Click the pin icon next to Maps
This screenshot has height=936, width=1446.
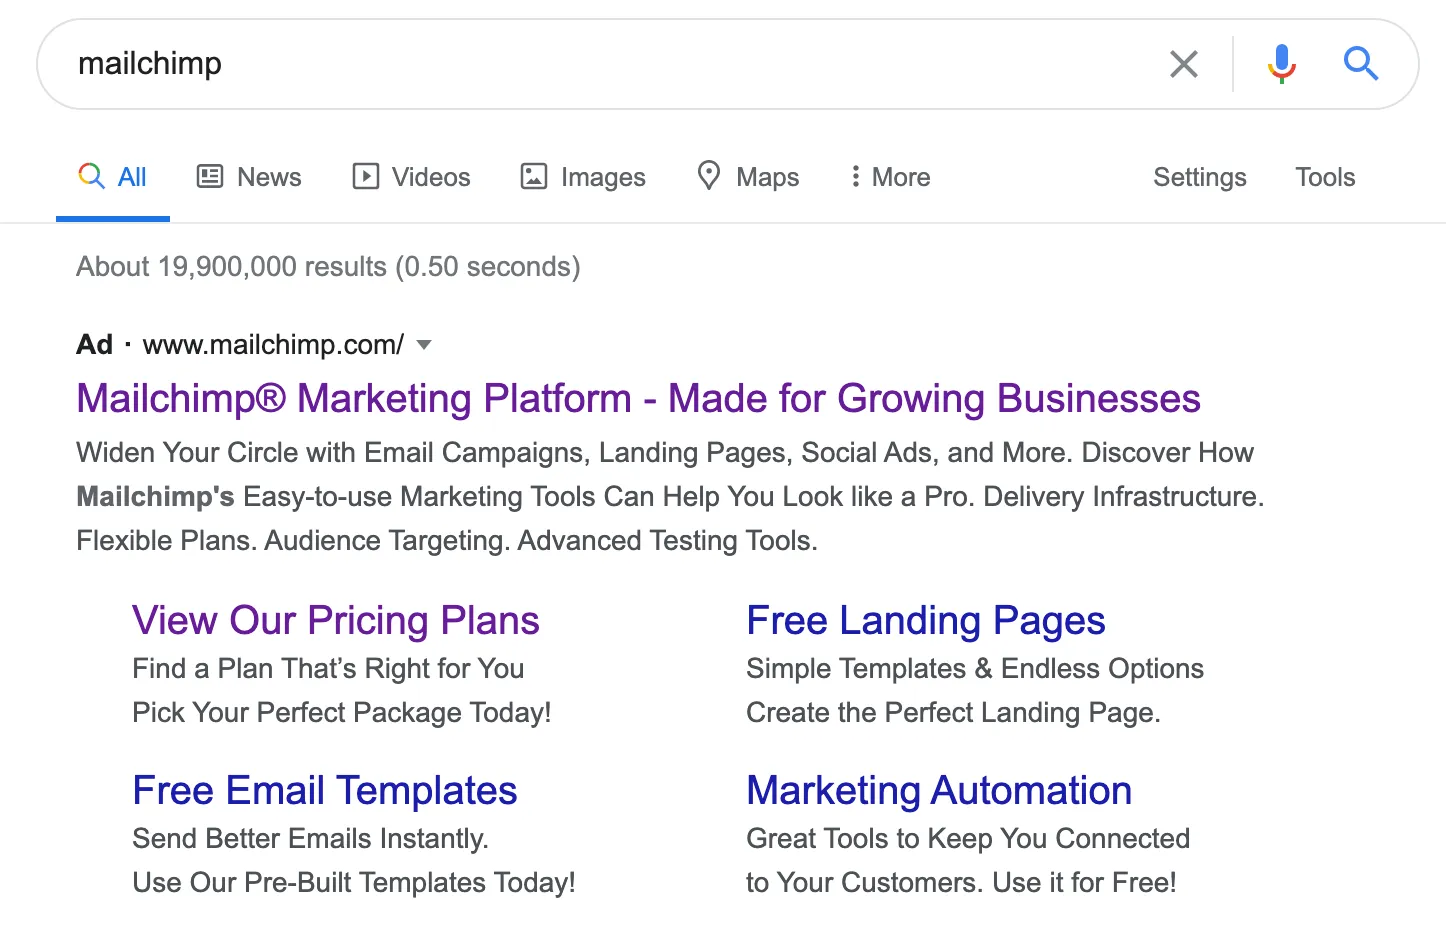(709, 176)
